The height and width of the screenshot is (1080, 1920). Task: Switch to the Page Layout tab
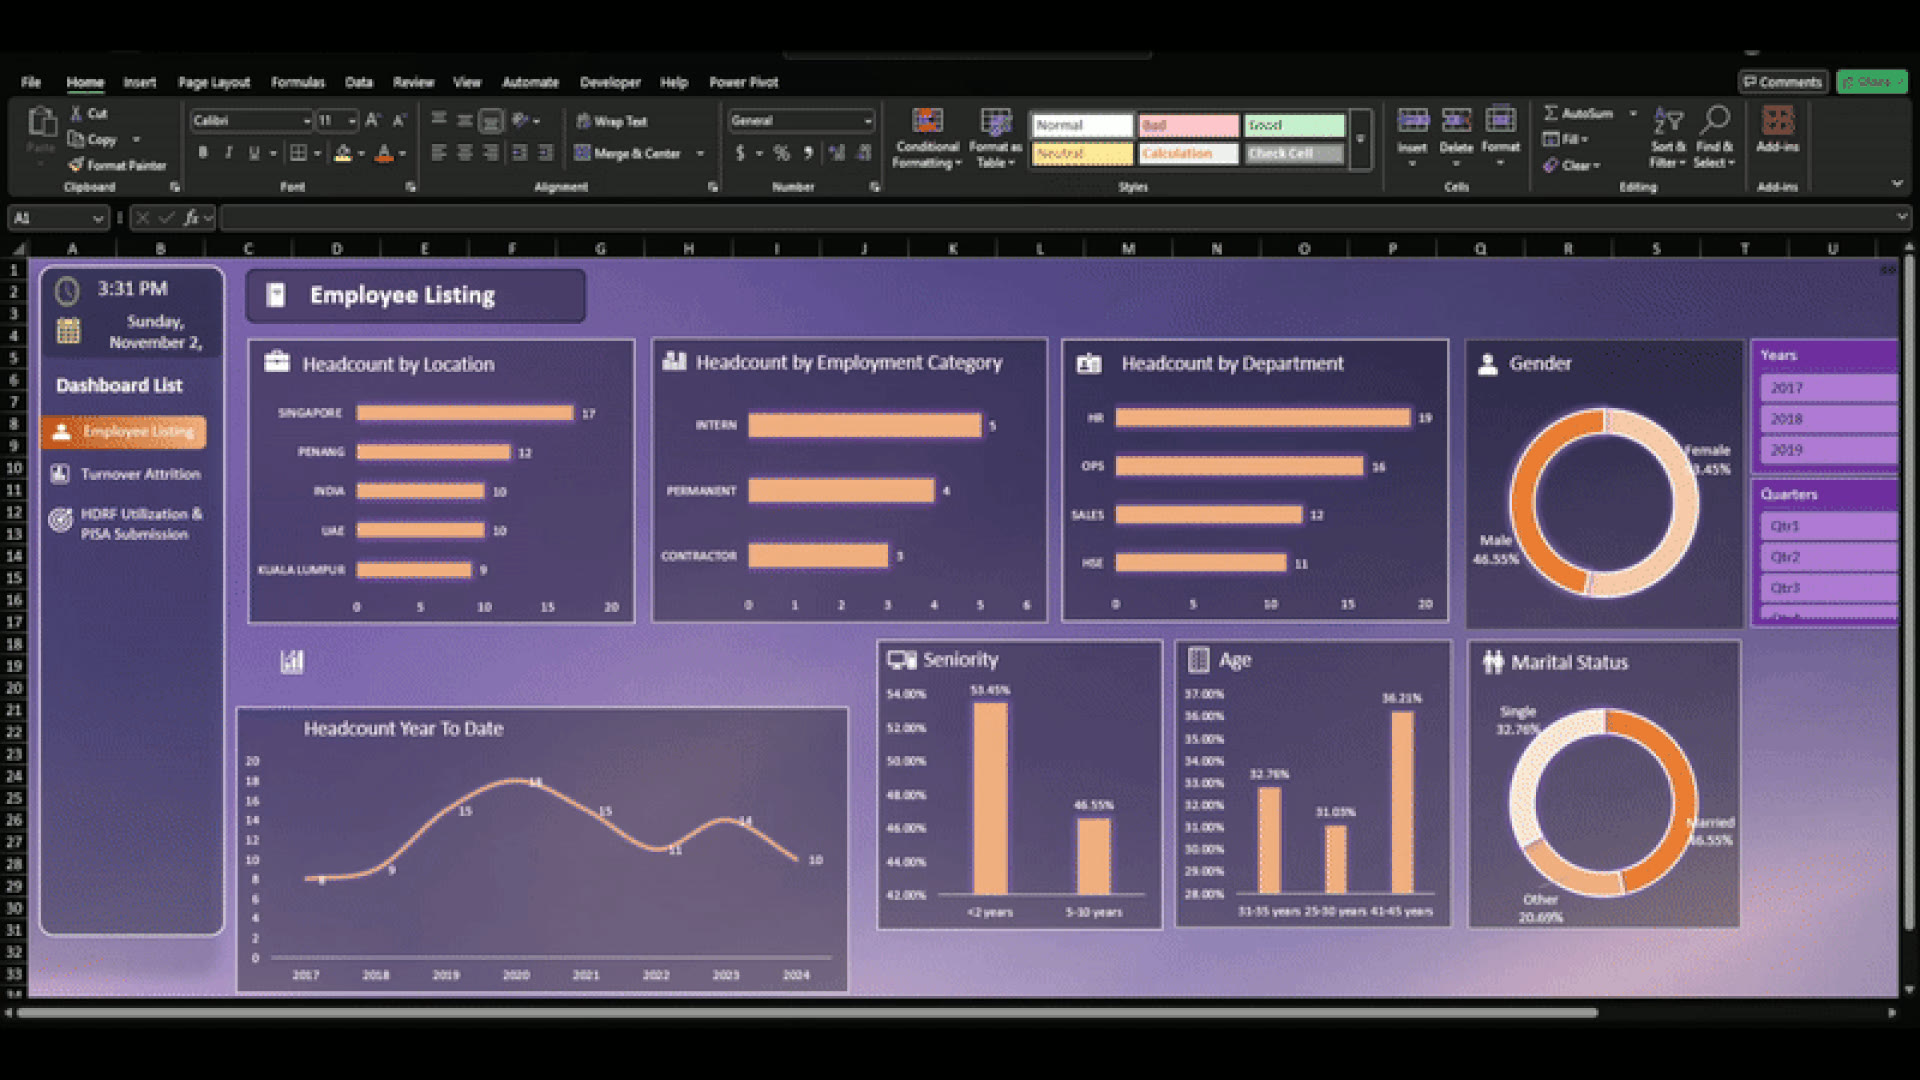click(214, 82)
